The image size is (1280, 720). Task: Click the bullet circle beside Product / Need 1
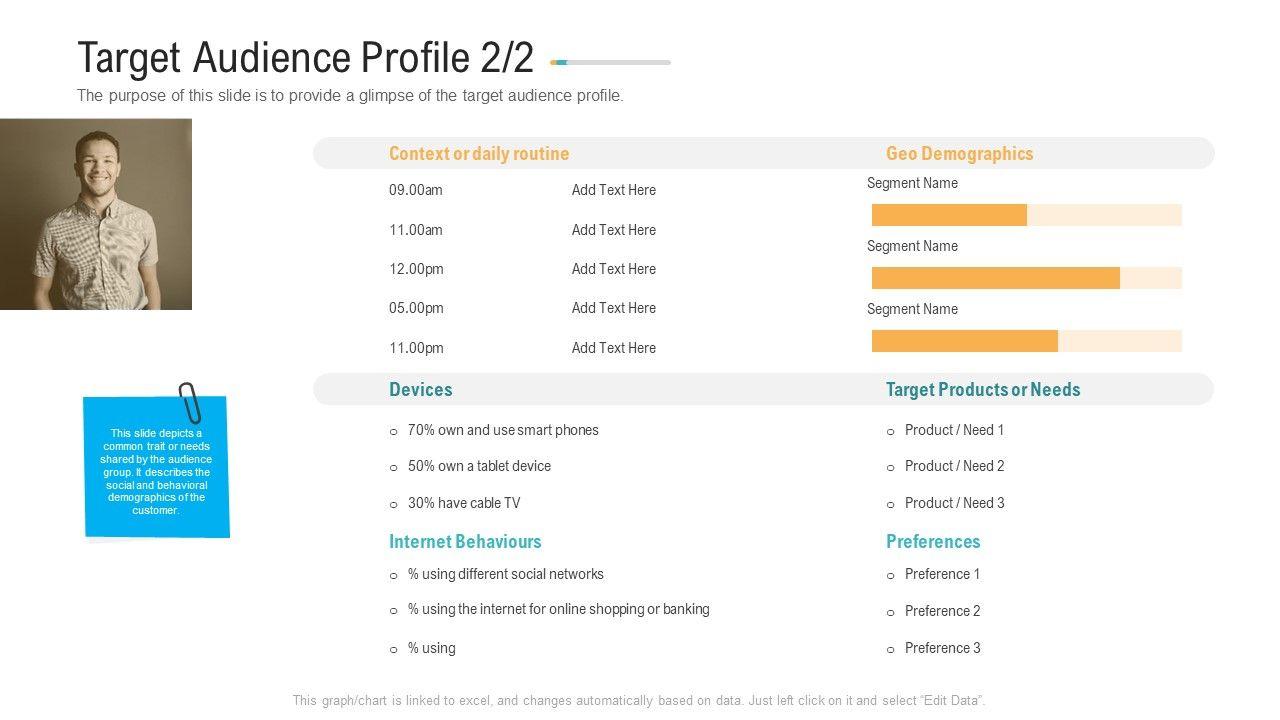coord(891,432)
